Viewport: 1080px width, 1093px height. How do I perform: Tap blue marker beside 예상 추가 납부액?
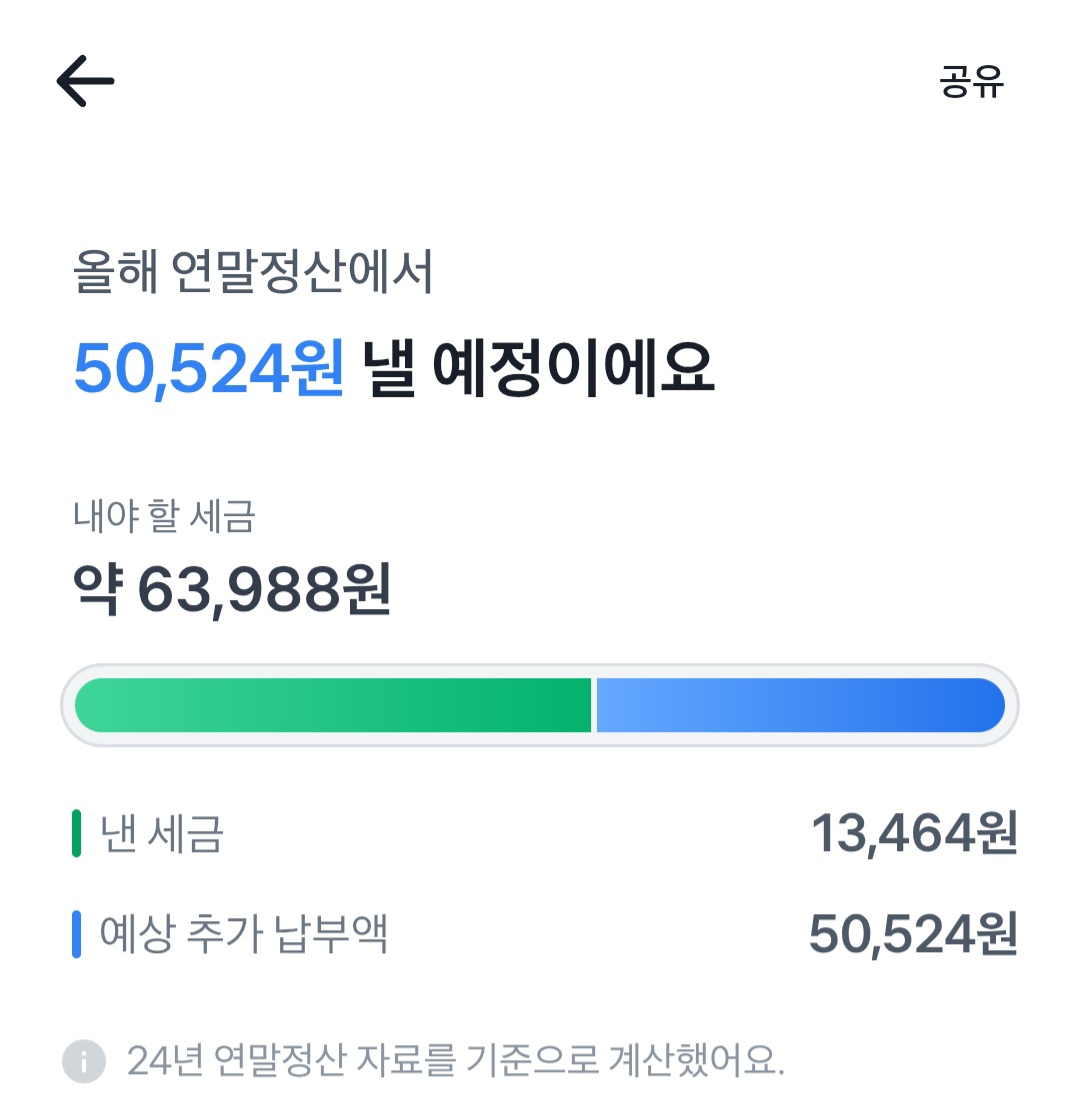(76, 935)
